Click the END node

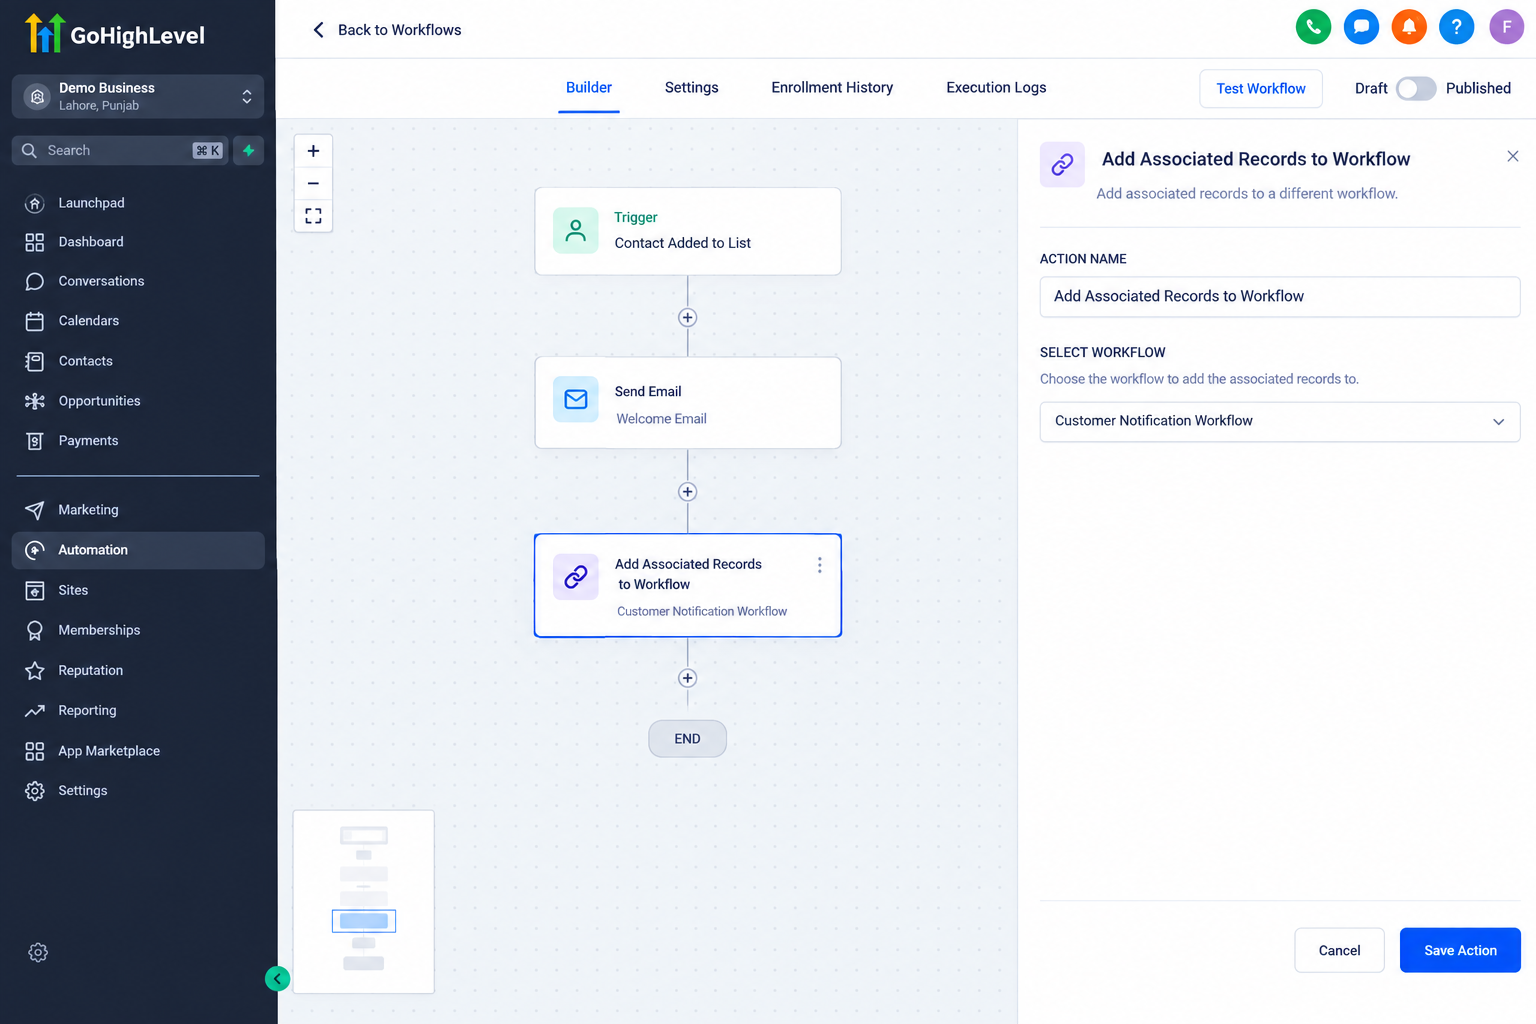point(687,739)
